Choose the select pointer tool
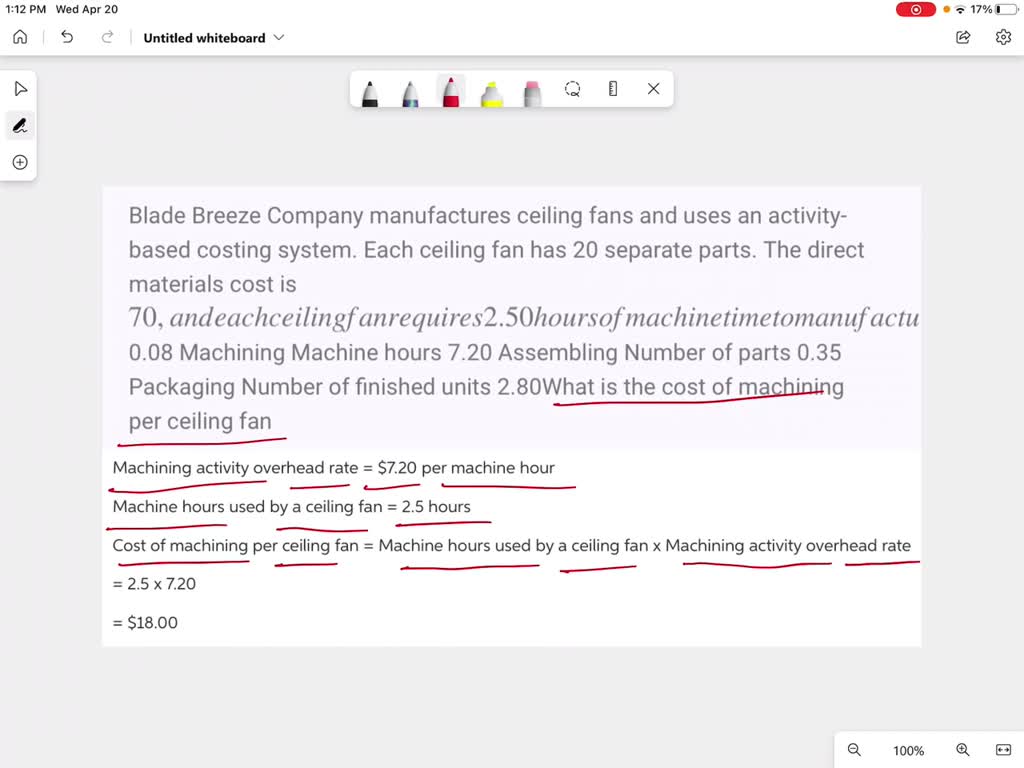 20,89
